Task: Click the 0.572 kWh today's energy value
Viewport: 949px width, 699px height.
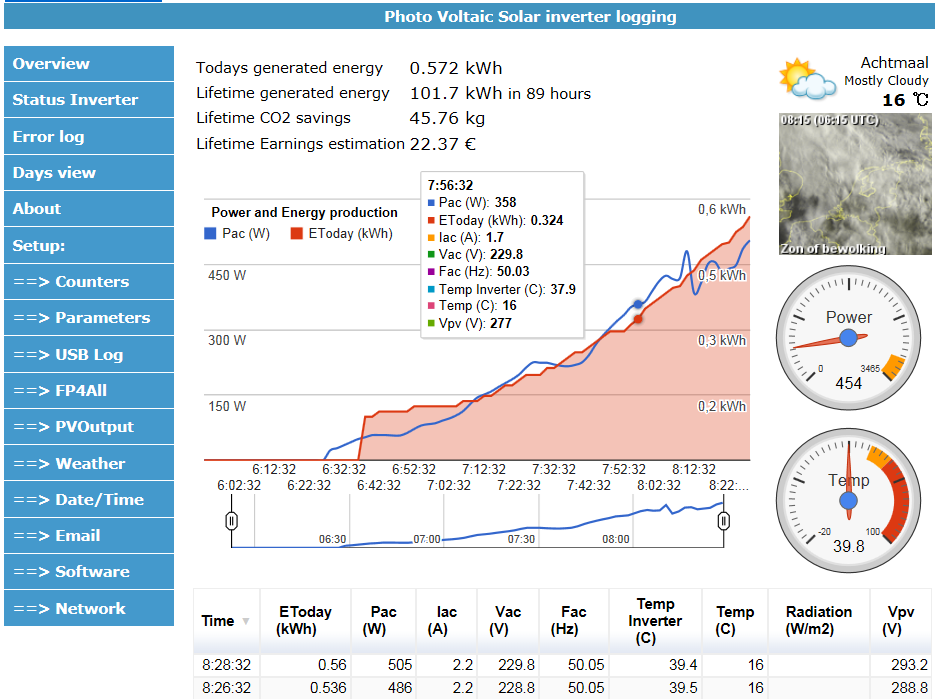Action: [x=456, y=68]
